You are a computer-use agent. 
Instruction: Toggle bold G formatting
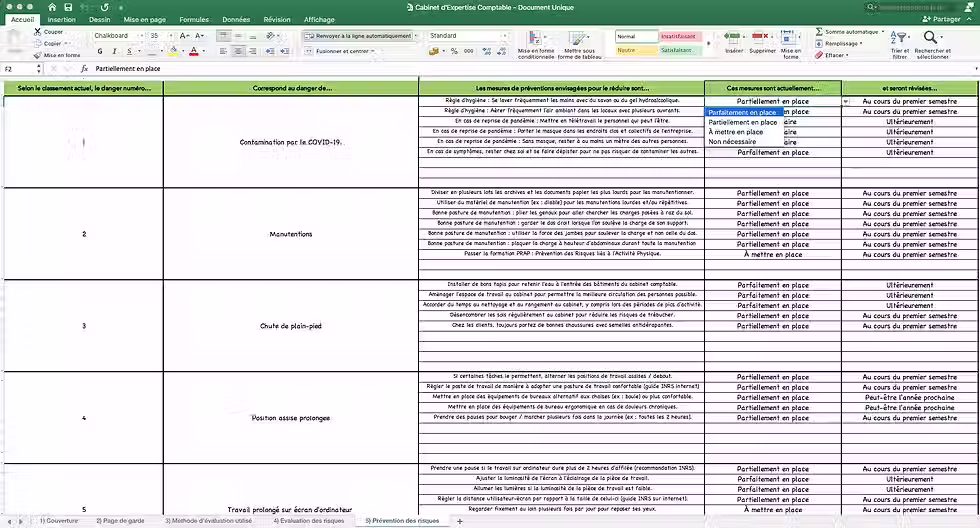(99, 51)
